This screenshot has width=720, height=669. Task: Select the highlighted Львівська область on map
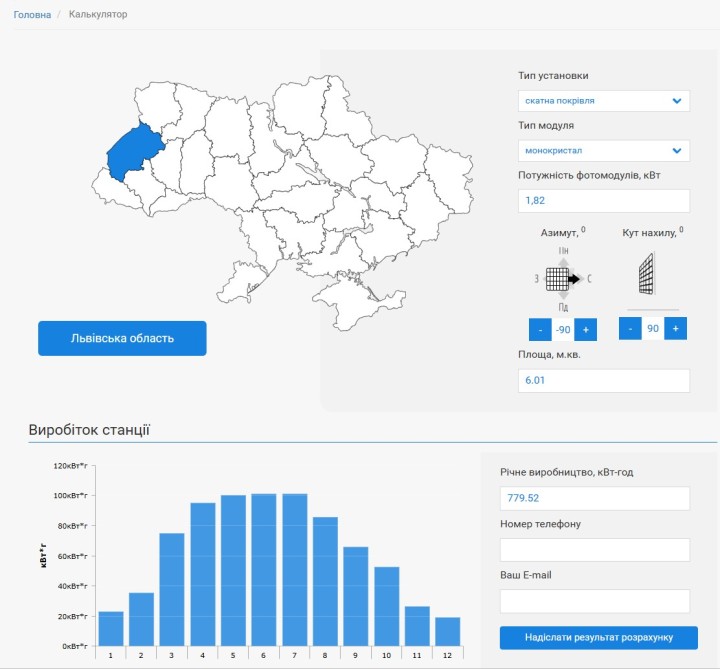pos(133,152)
